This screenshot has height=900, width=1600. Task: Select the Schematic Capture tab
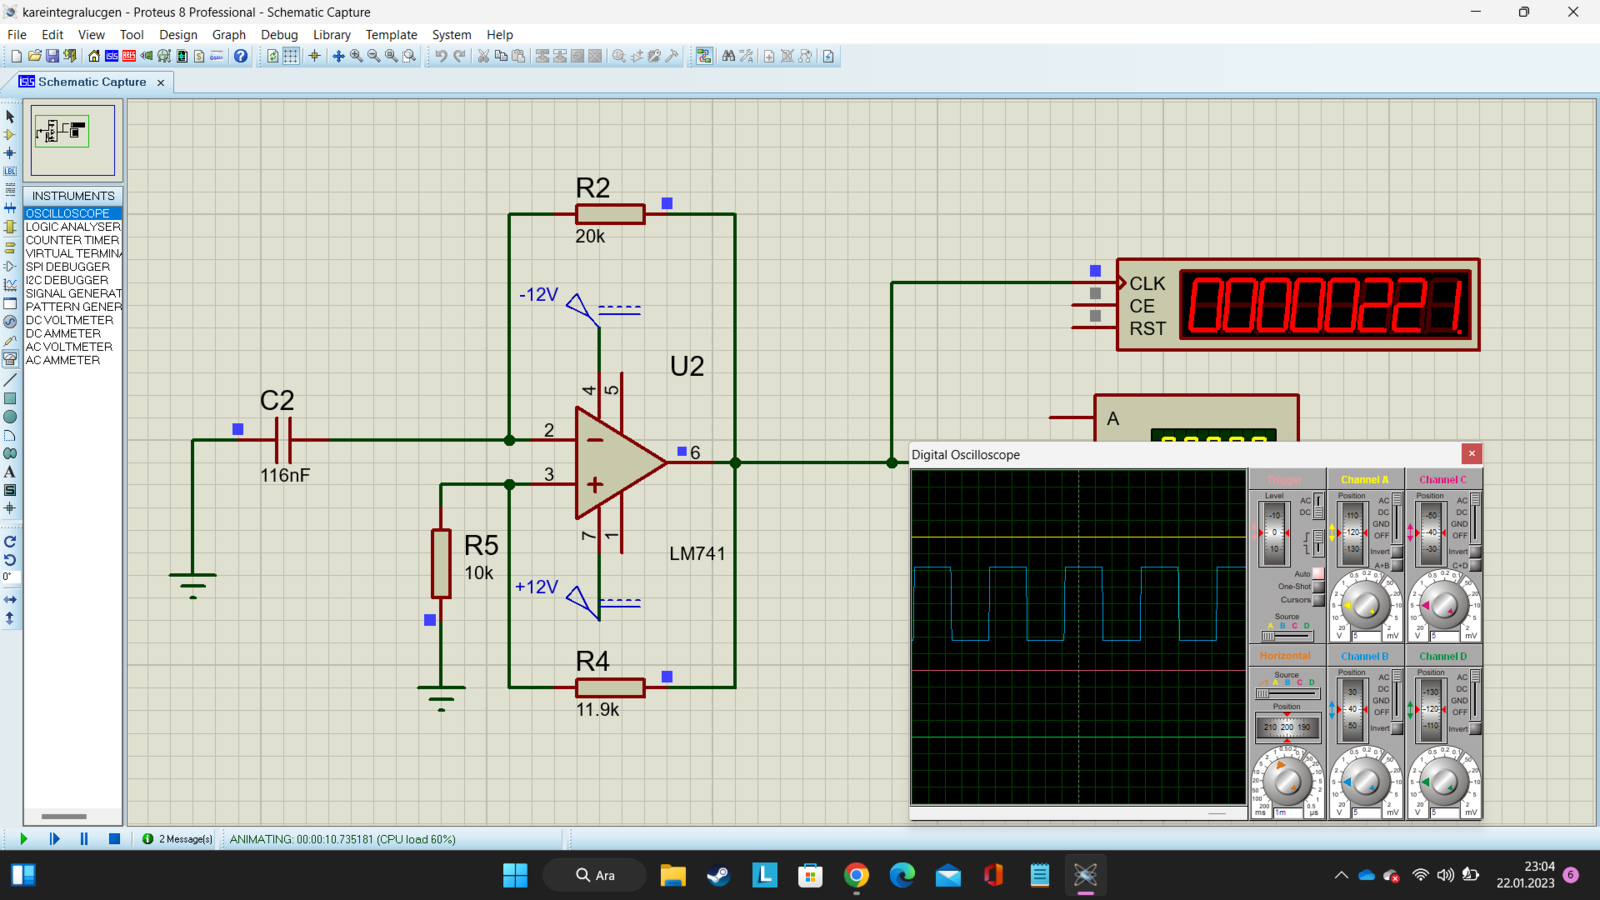(x=91, y=82)
